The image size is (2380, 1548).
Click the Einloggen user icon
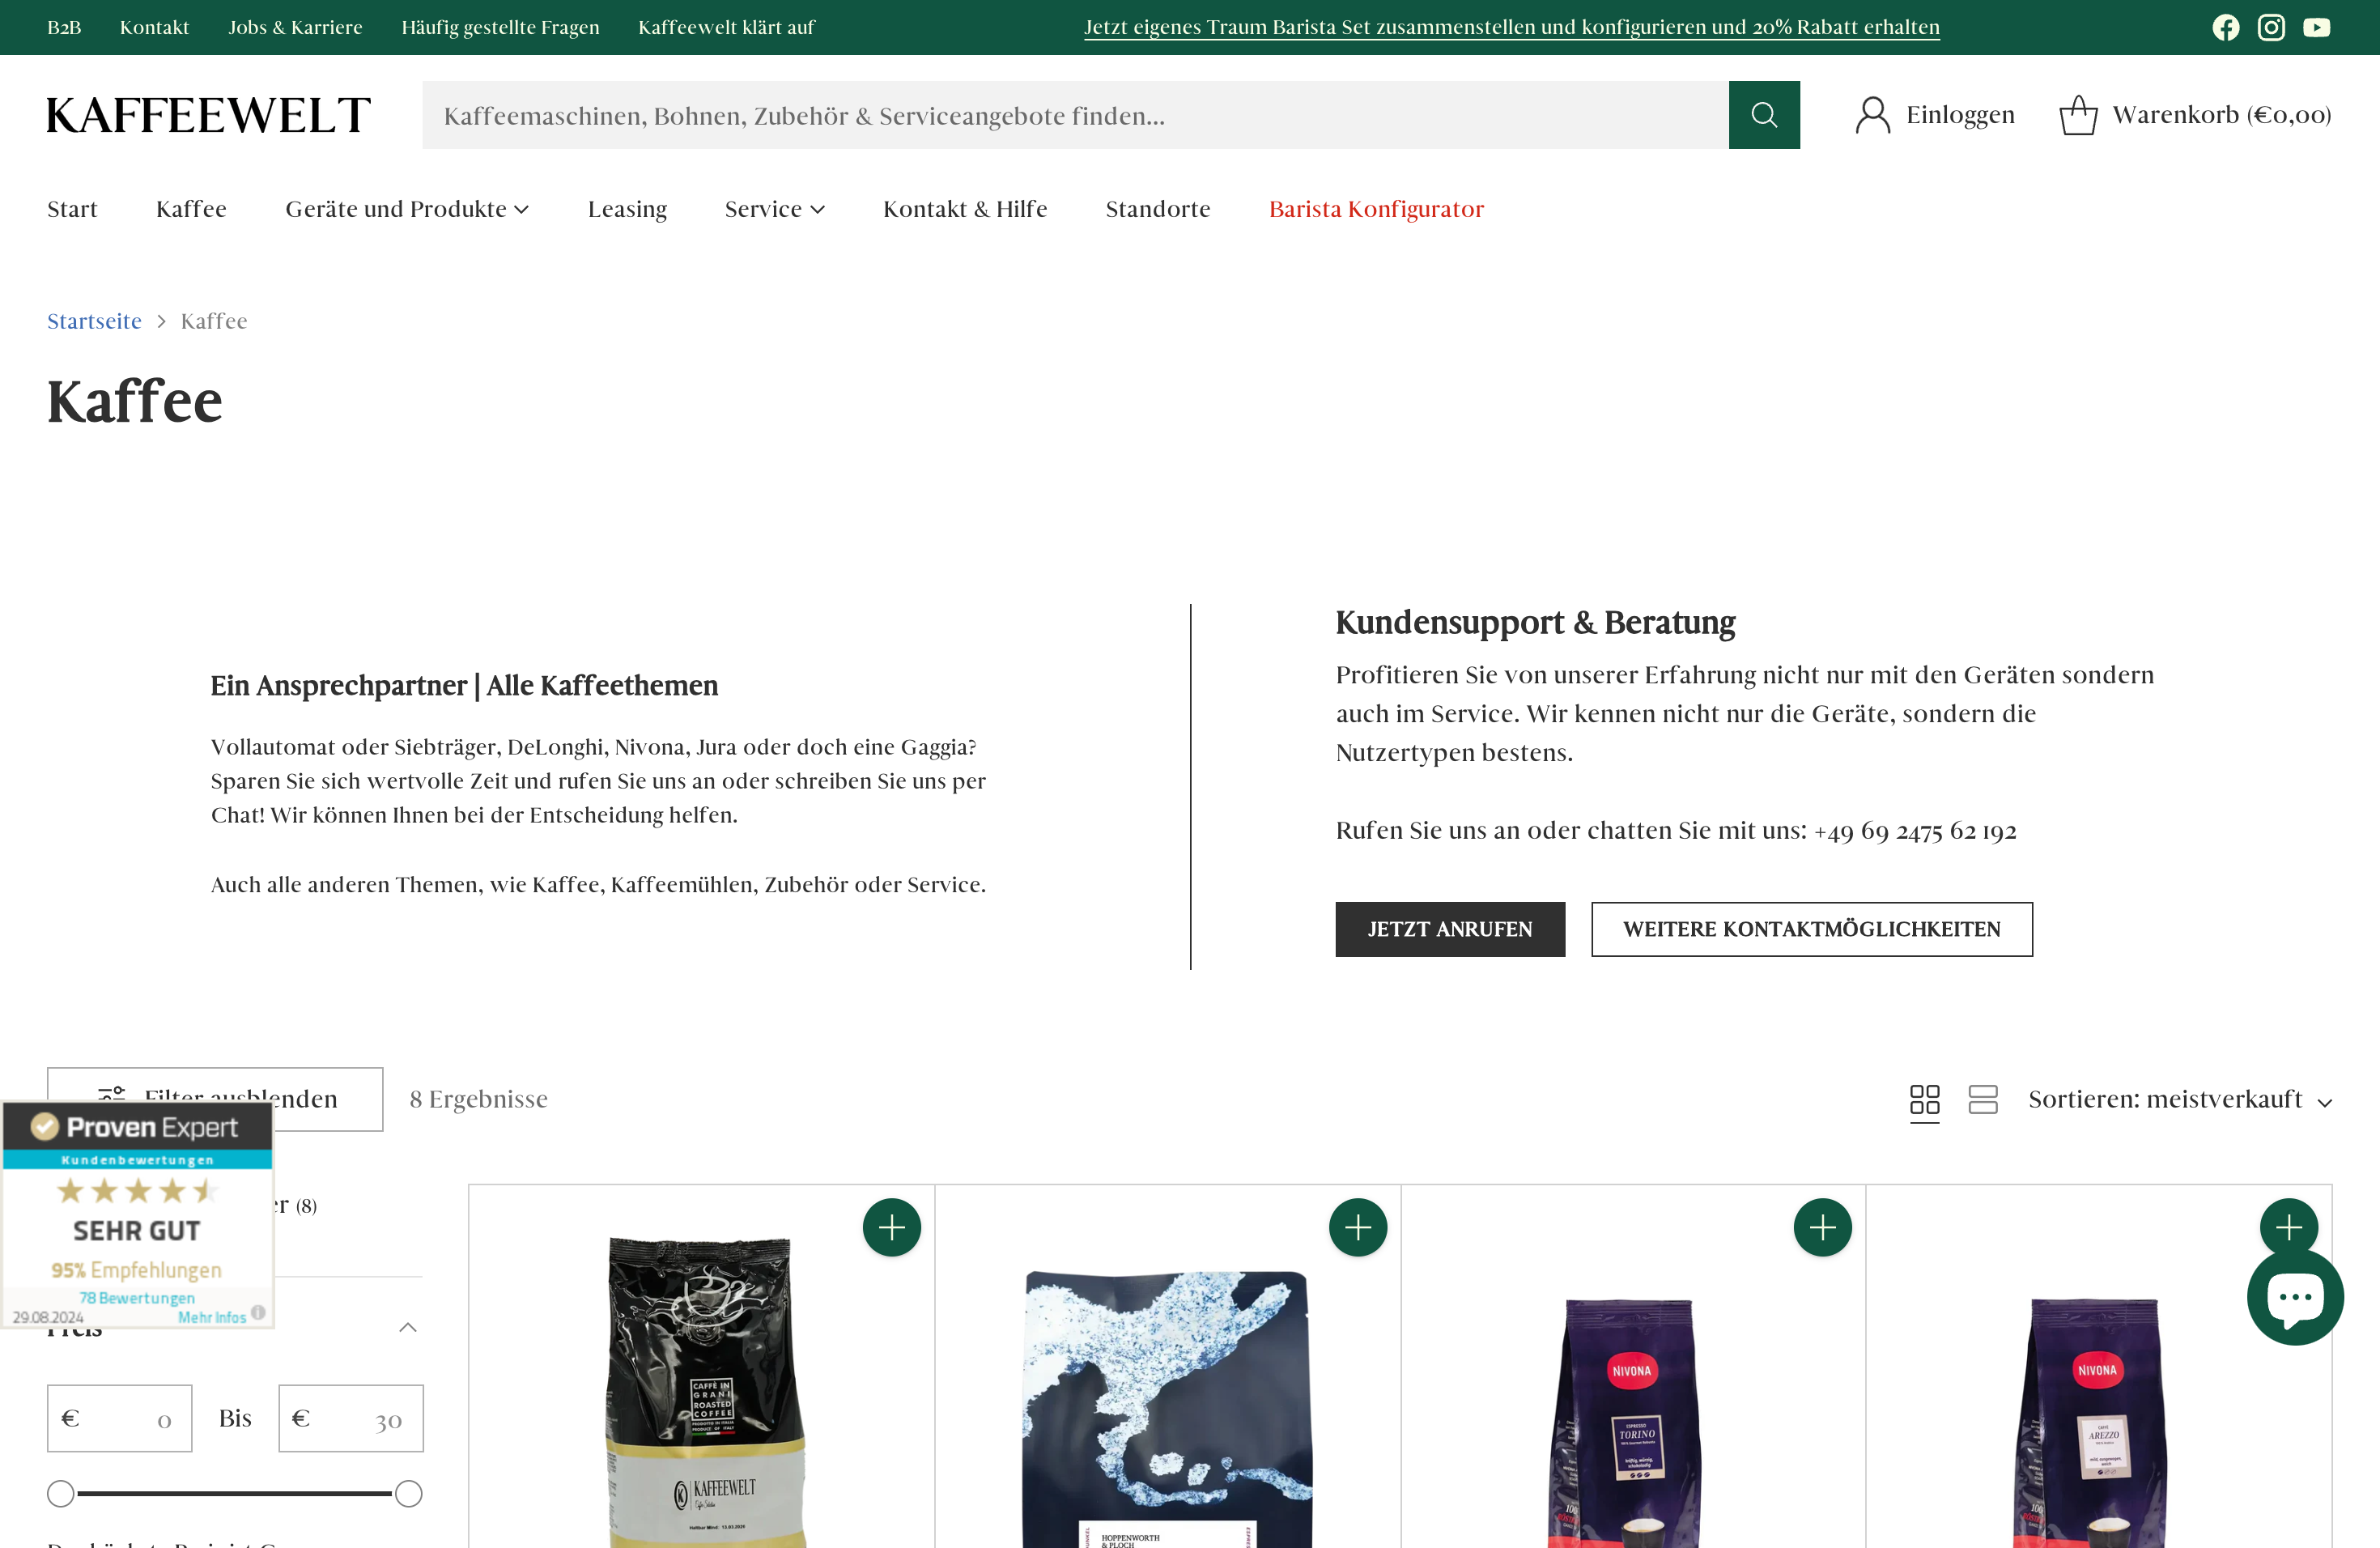point(1873,113)
